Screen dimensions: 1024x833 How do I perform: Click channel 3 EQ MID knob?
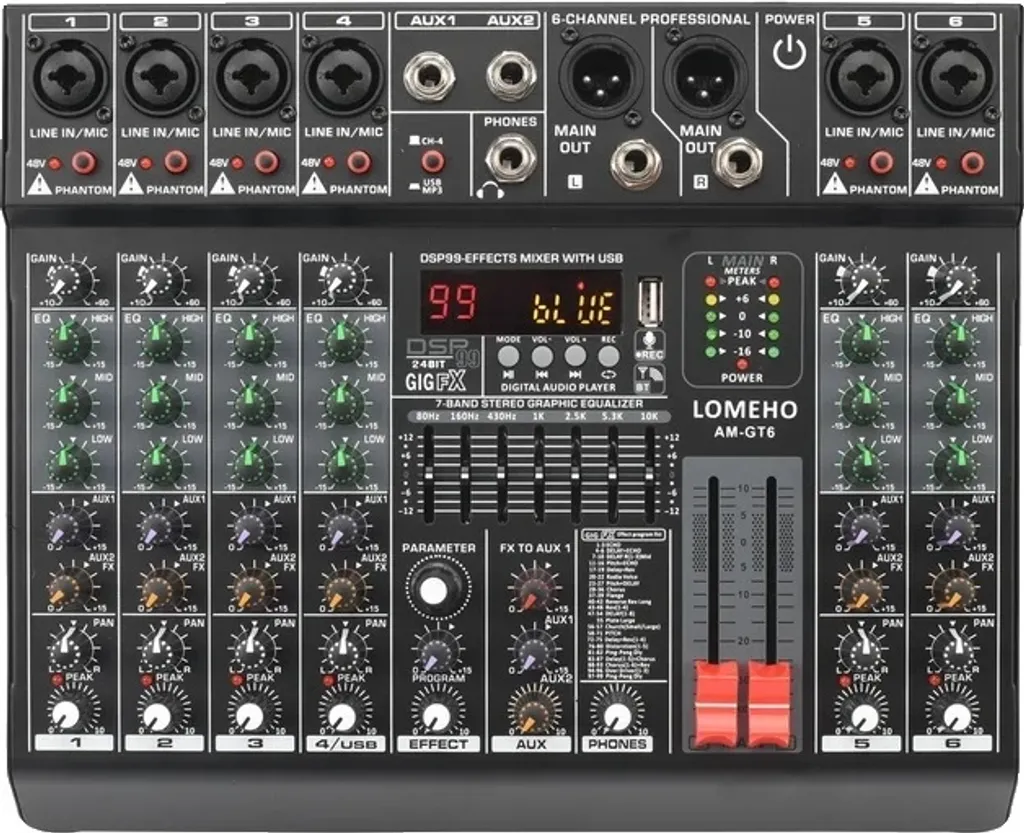[252, 401]
